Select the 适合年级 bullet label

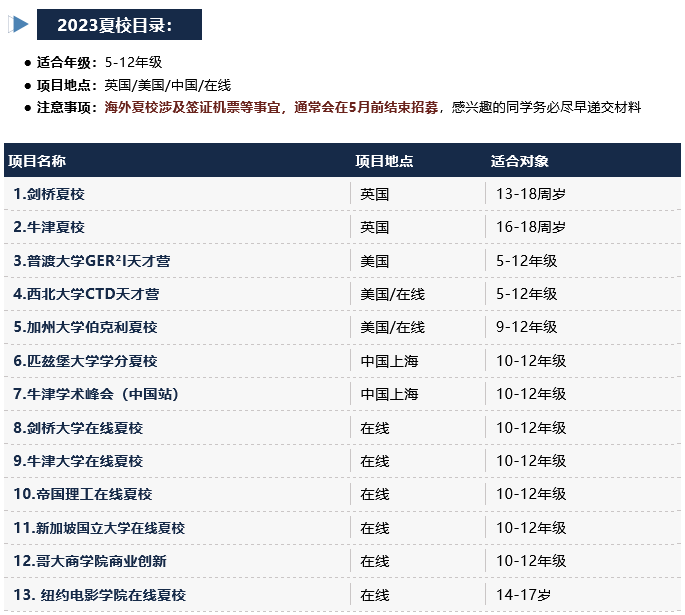coord(67,62)
